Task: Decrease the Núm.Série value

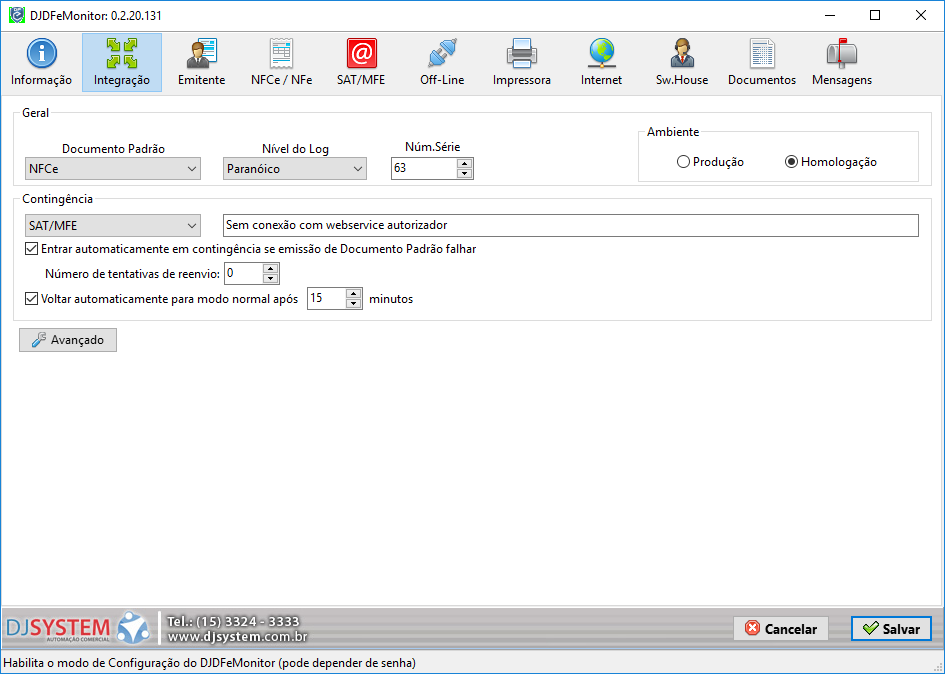Action: [464, 174]
